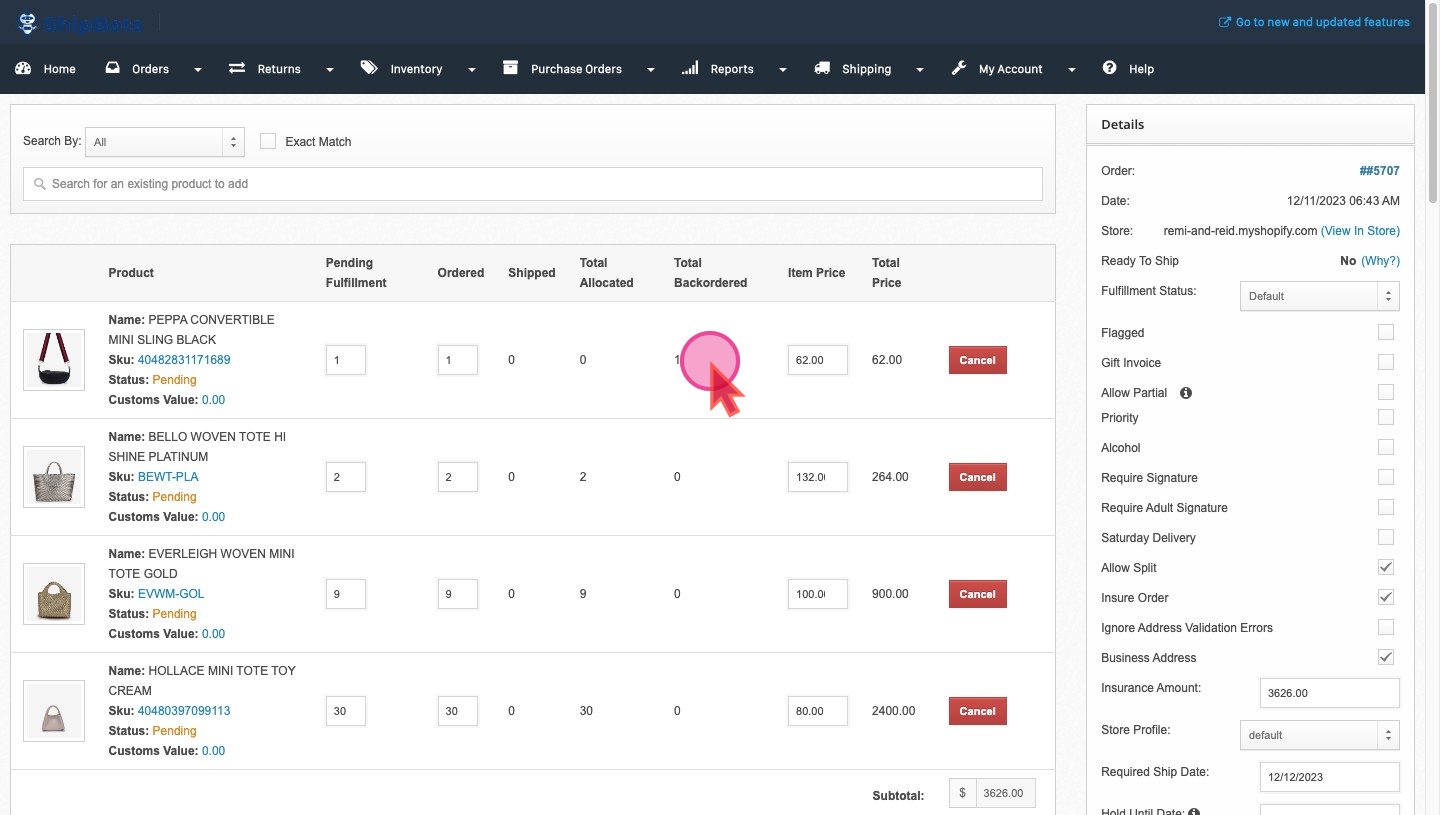The image size is (1440, 815).
Task: Go to new and updated features
Action: (1323, 22)
